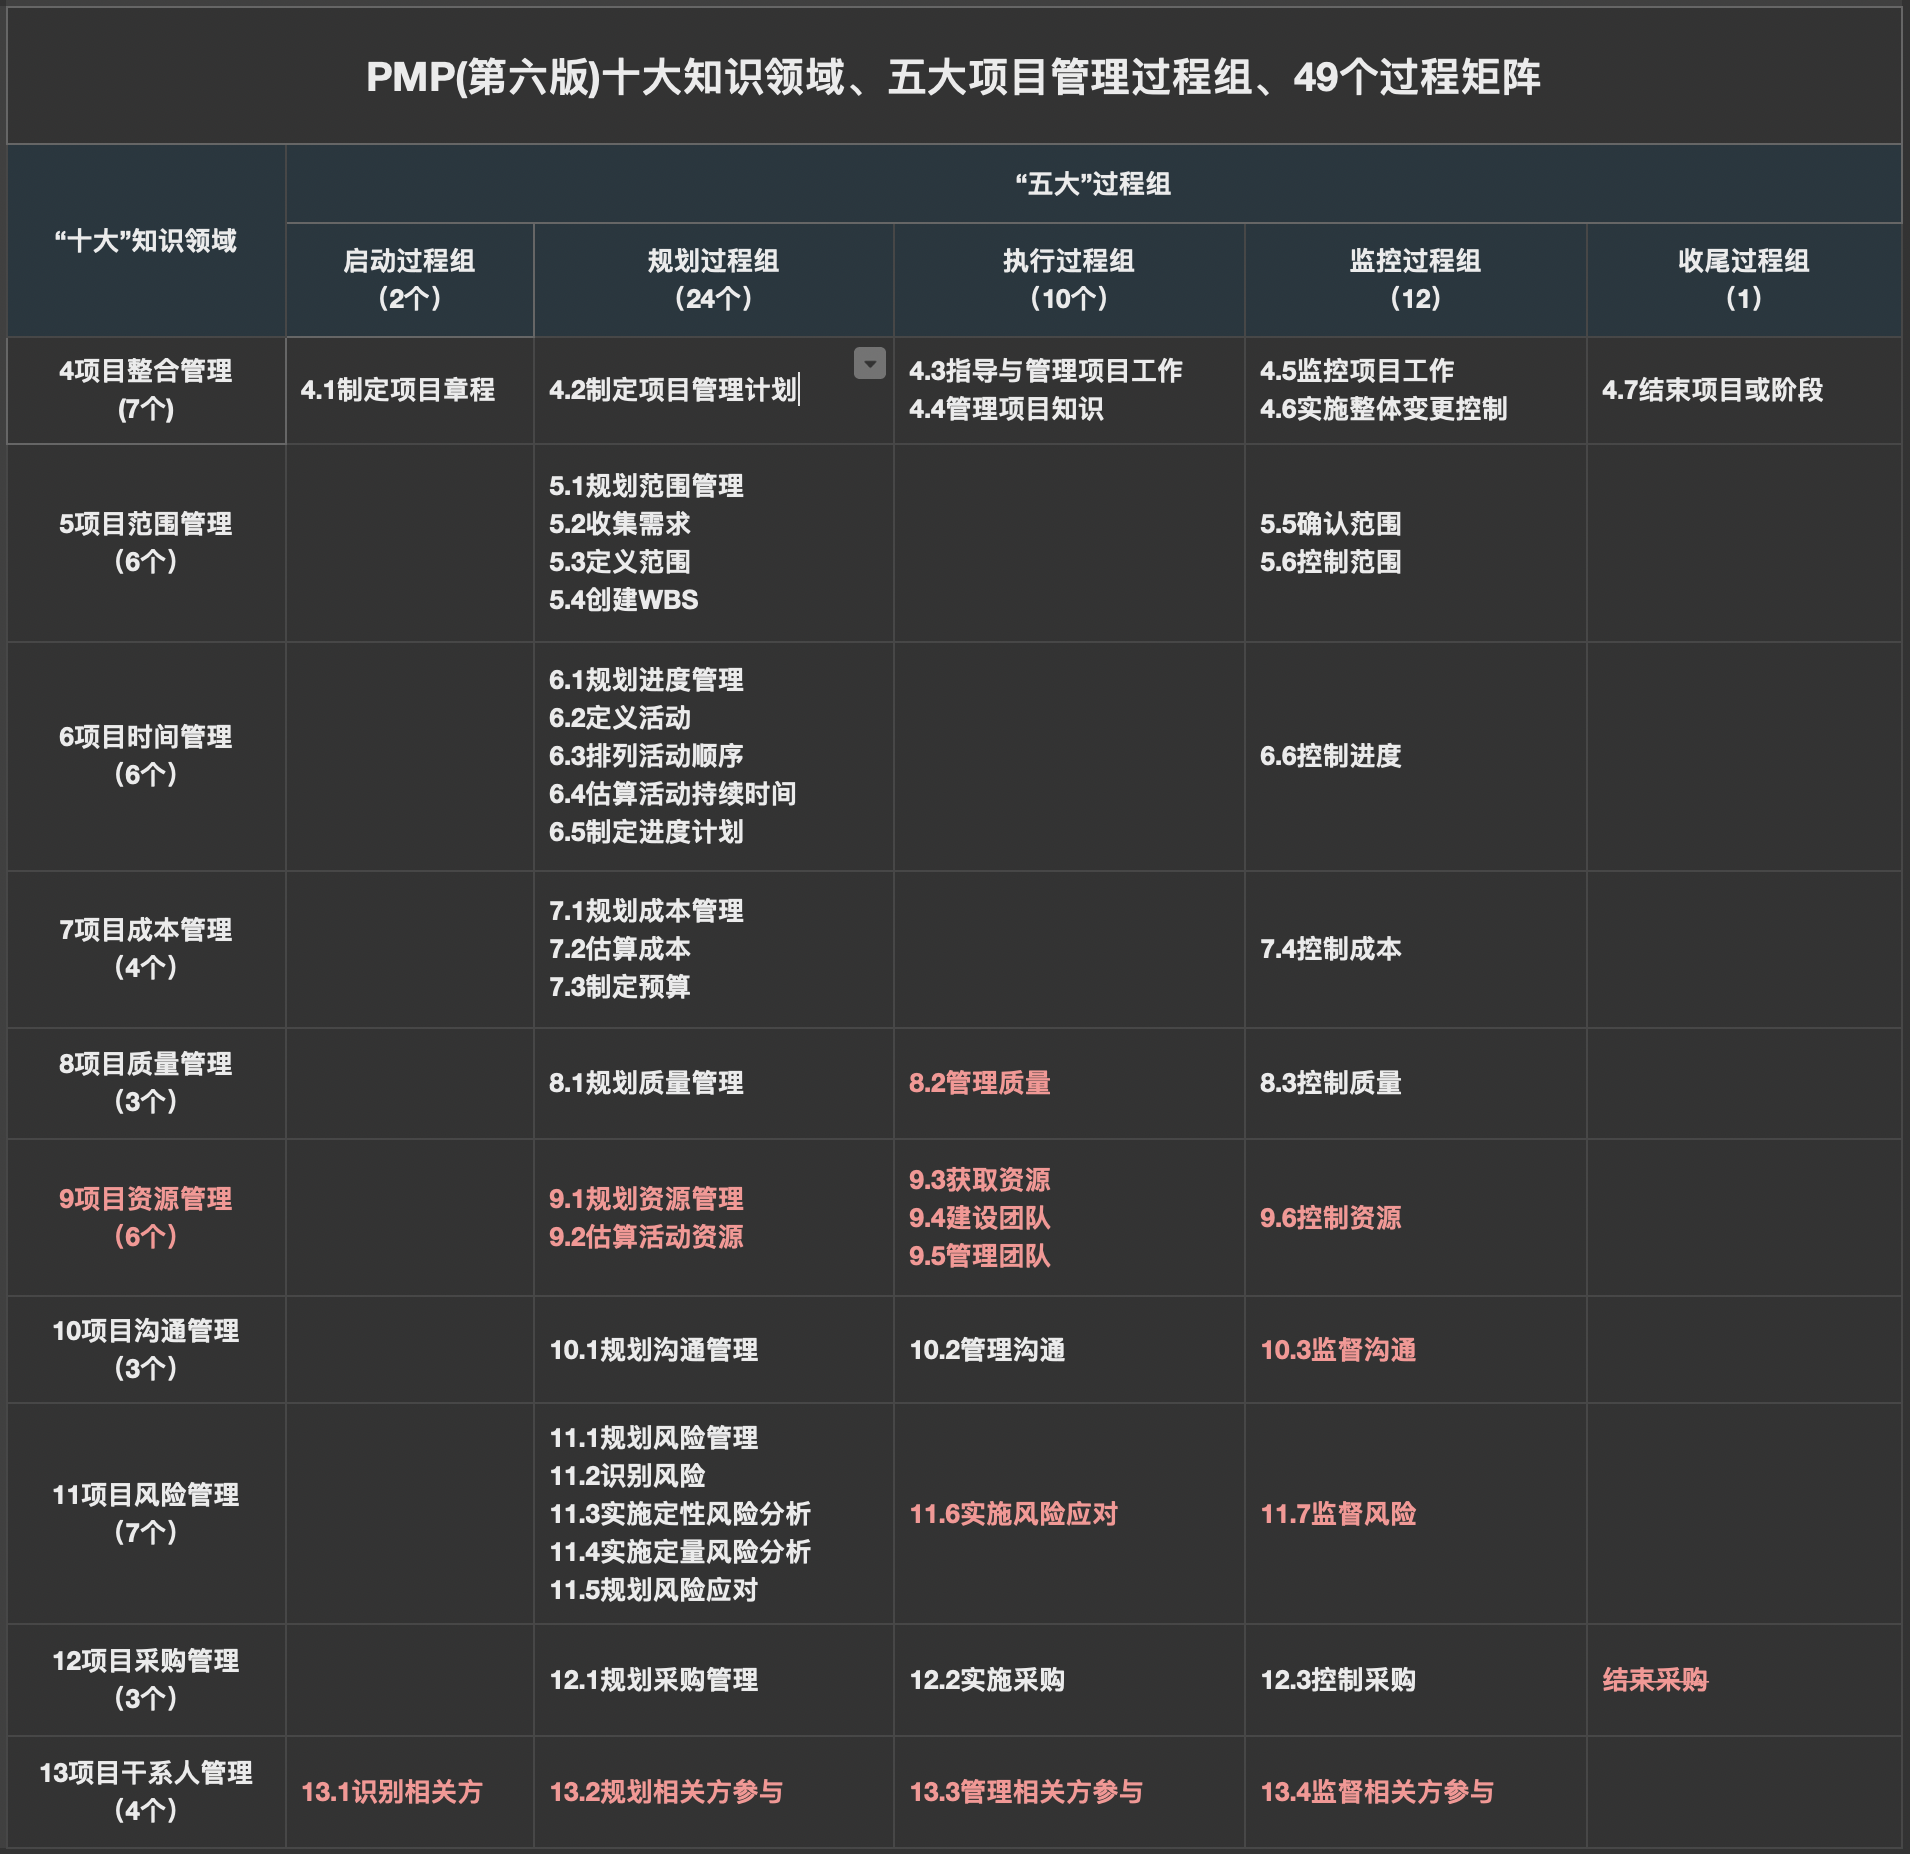The image size is (1910, 1854).
Task: Select cell 4.7结束项目或阶段
Action: 1744,390
